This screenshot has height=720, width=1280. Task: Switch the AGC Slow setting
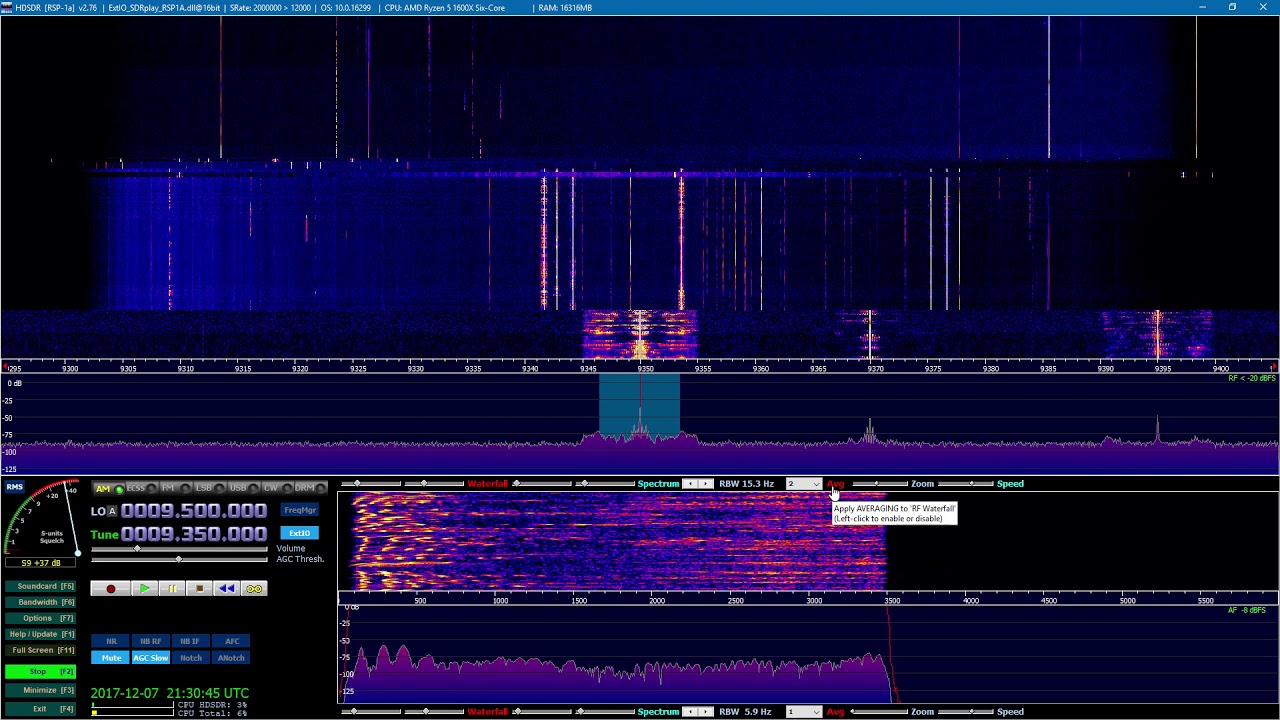tap(150, 658)
